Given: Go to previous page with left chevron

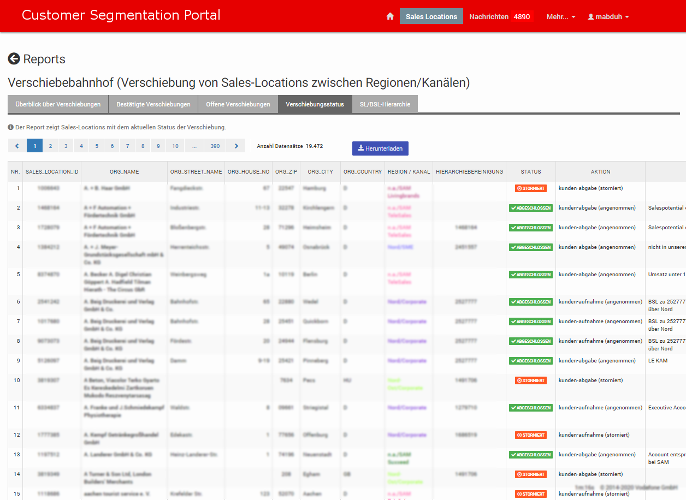Looking at the screenshot, I should coord(17,146).
